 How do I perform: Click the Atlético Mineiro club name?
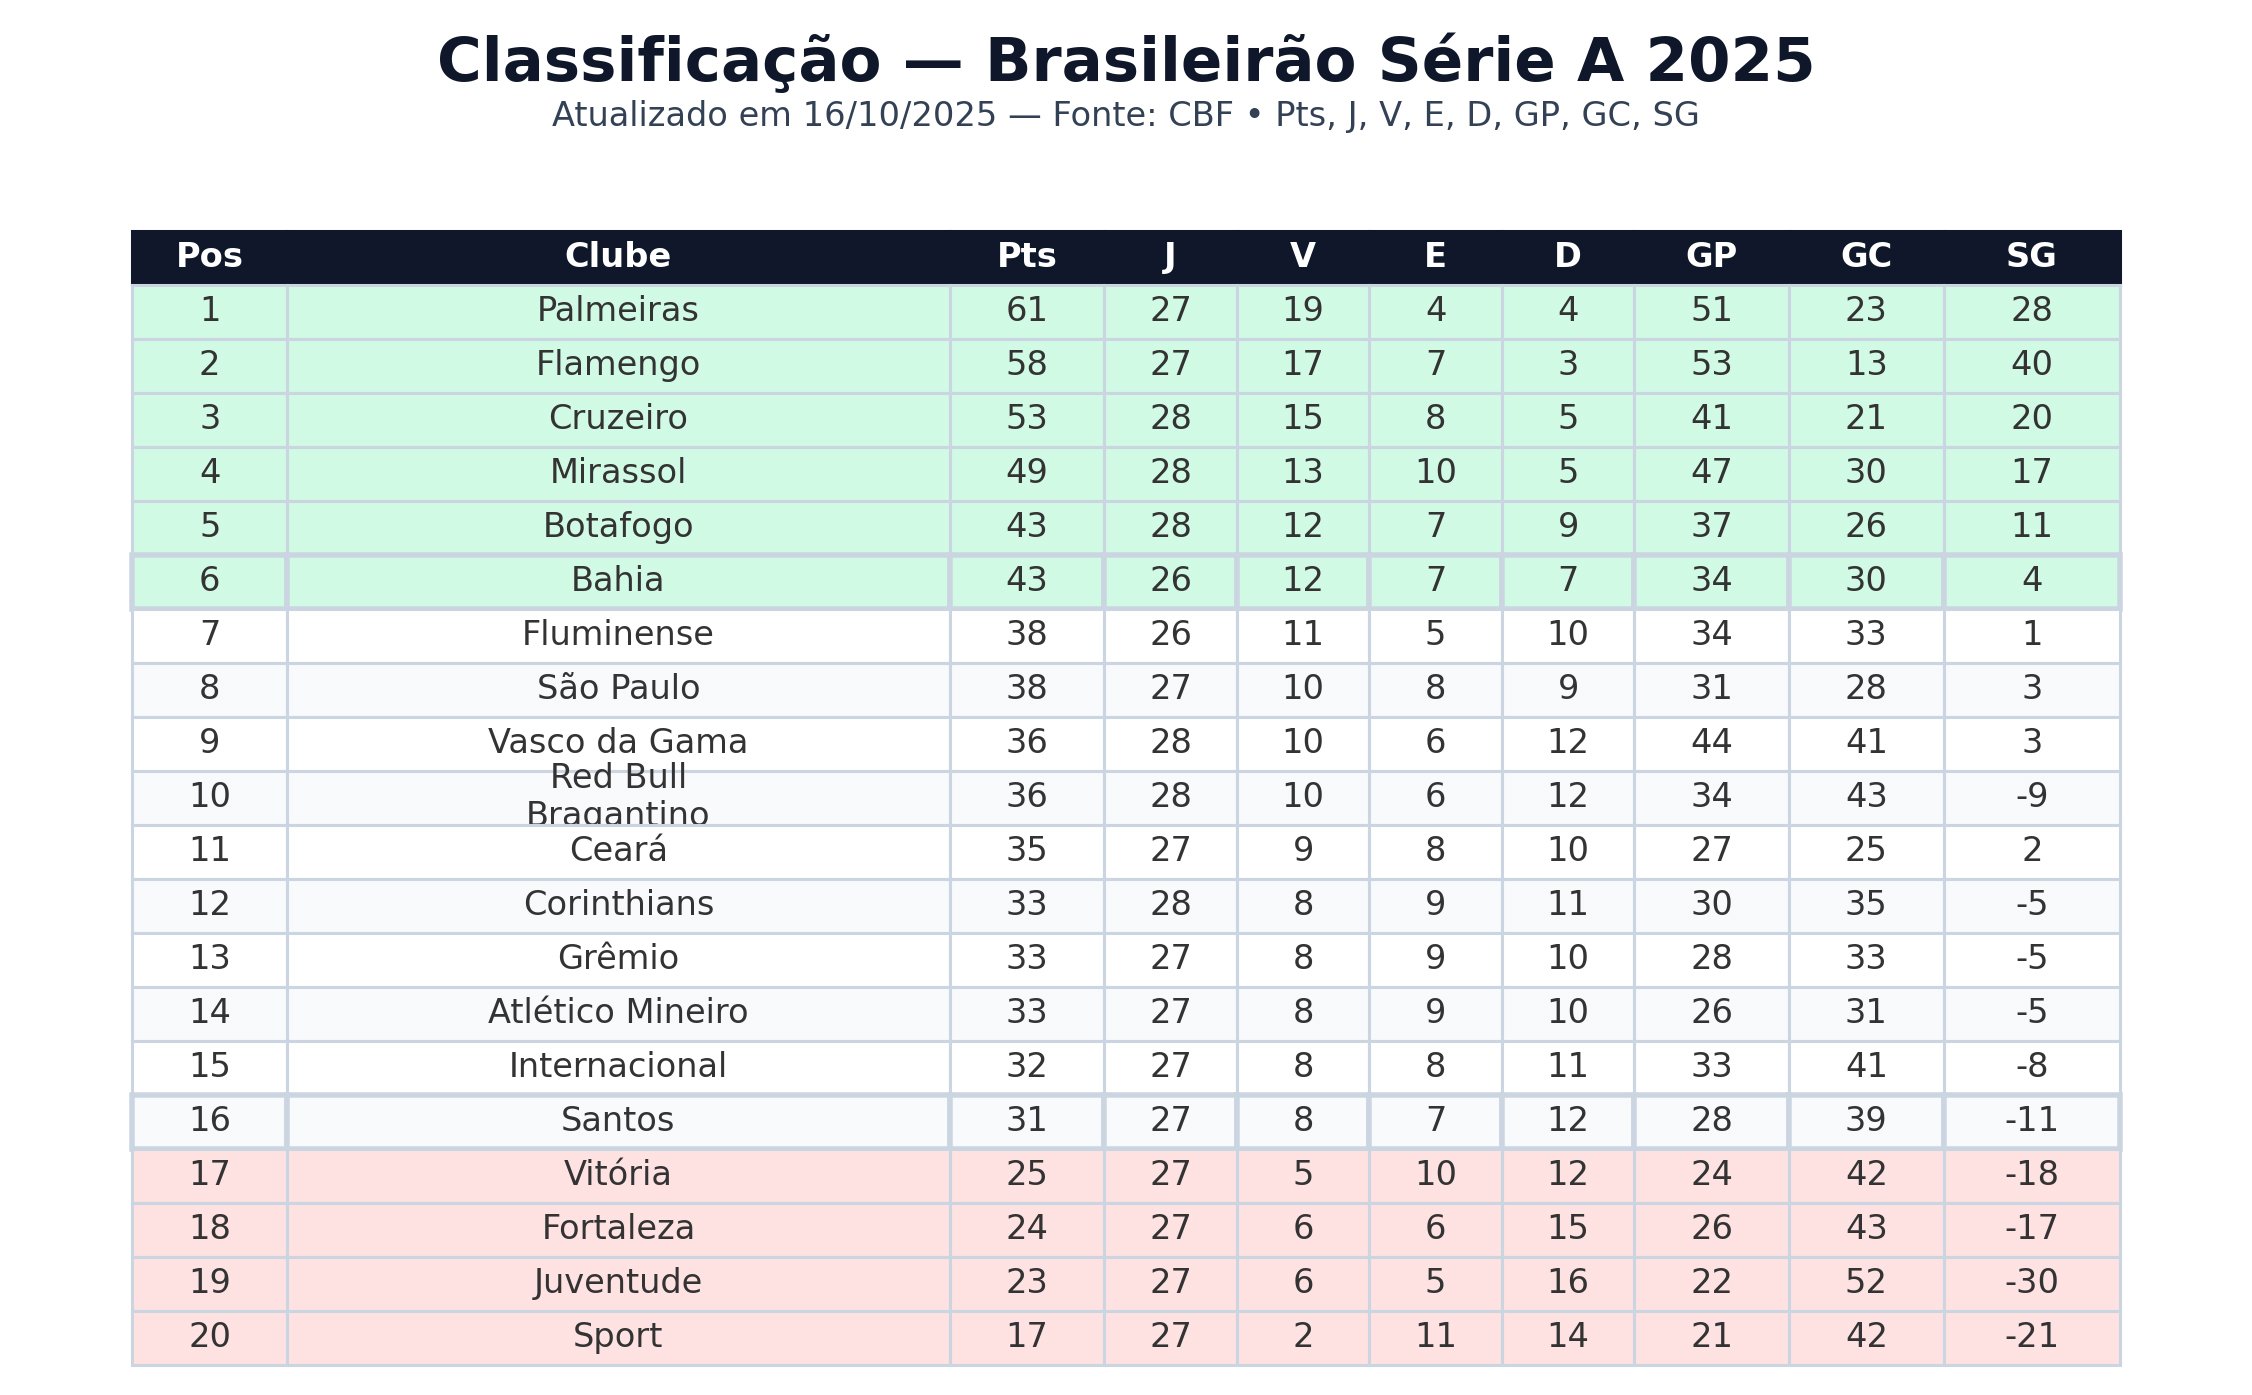(617, 1013)
